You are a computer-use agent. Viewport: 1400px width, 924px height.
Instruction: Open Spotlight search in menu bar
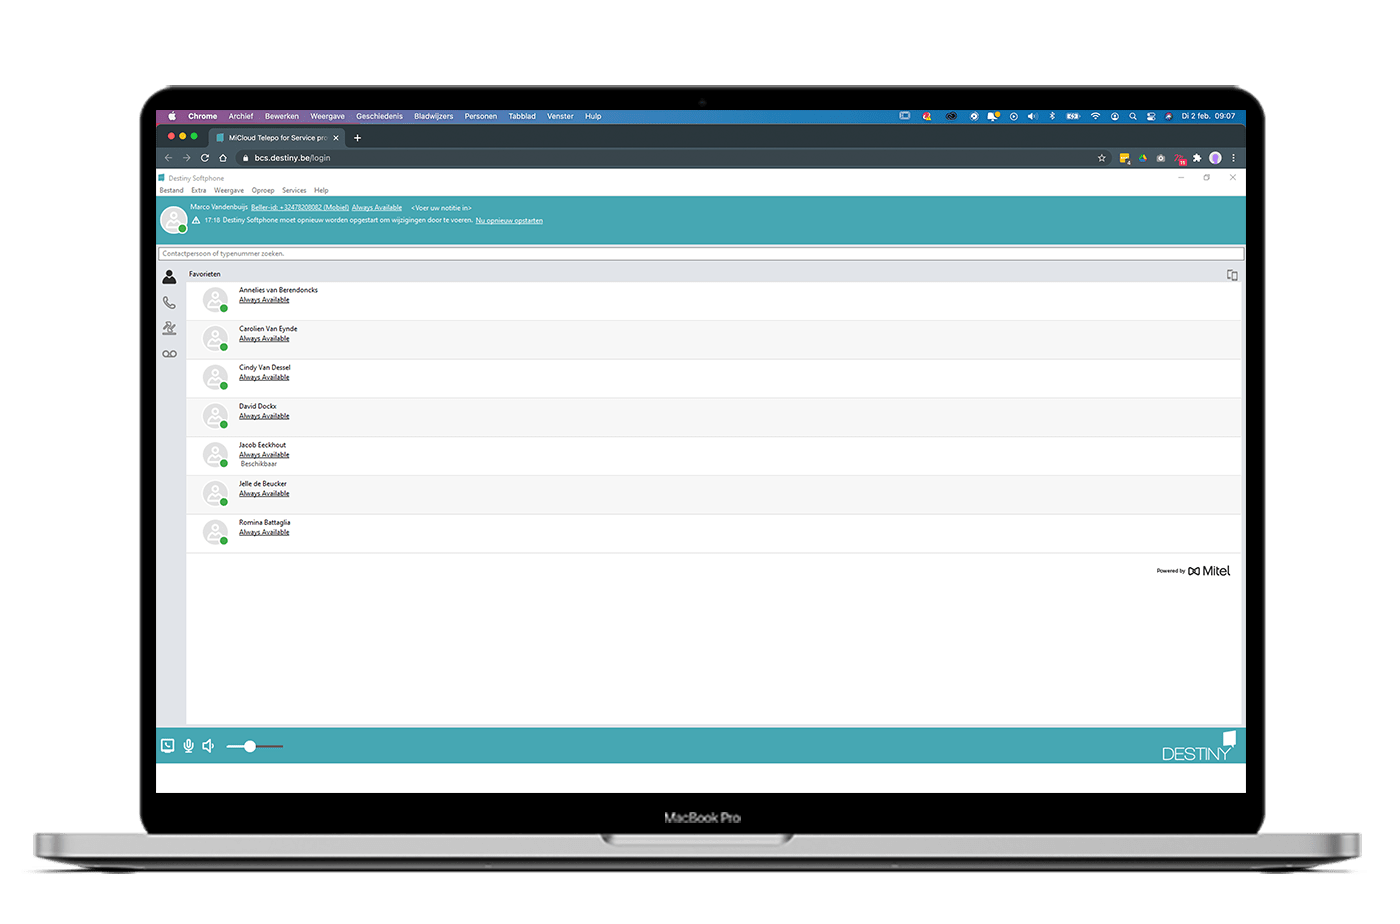pos(1133,116)
